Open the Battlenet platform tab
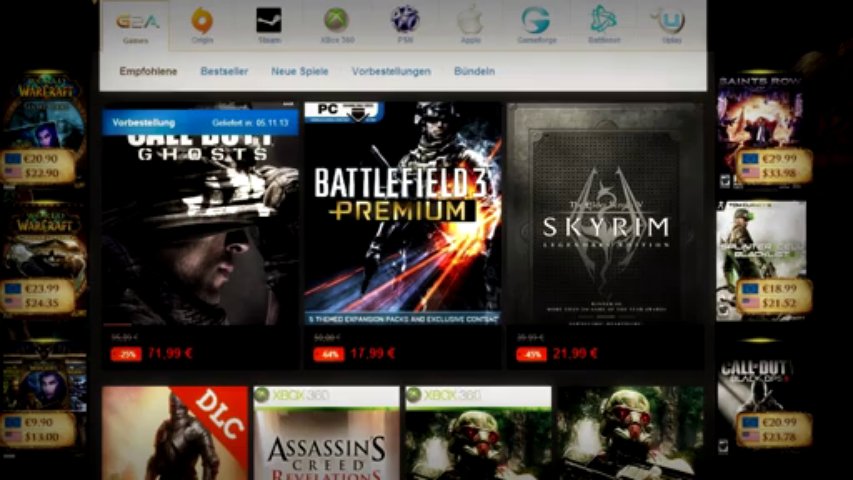Image resolution: width=853 pixels, height=480 pixels. pyautogui.click(x=603, y=25)
